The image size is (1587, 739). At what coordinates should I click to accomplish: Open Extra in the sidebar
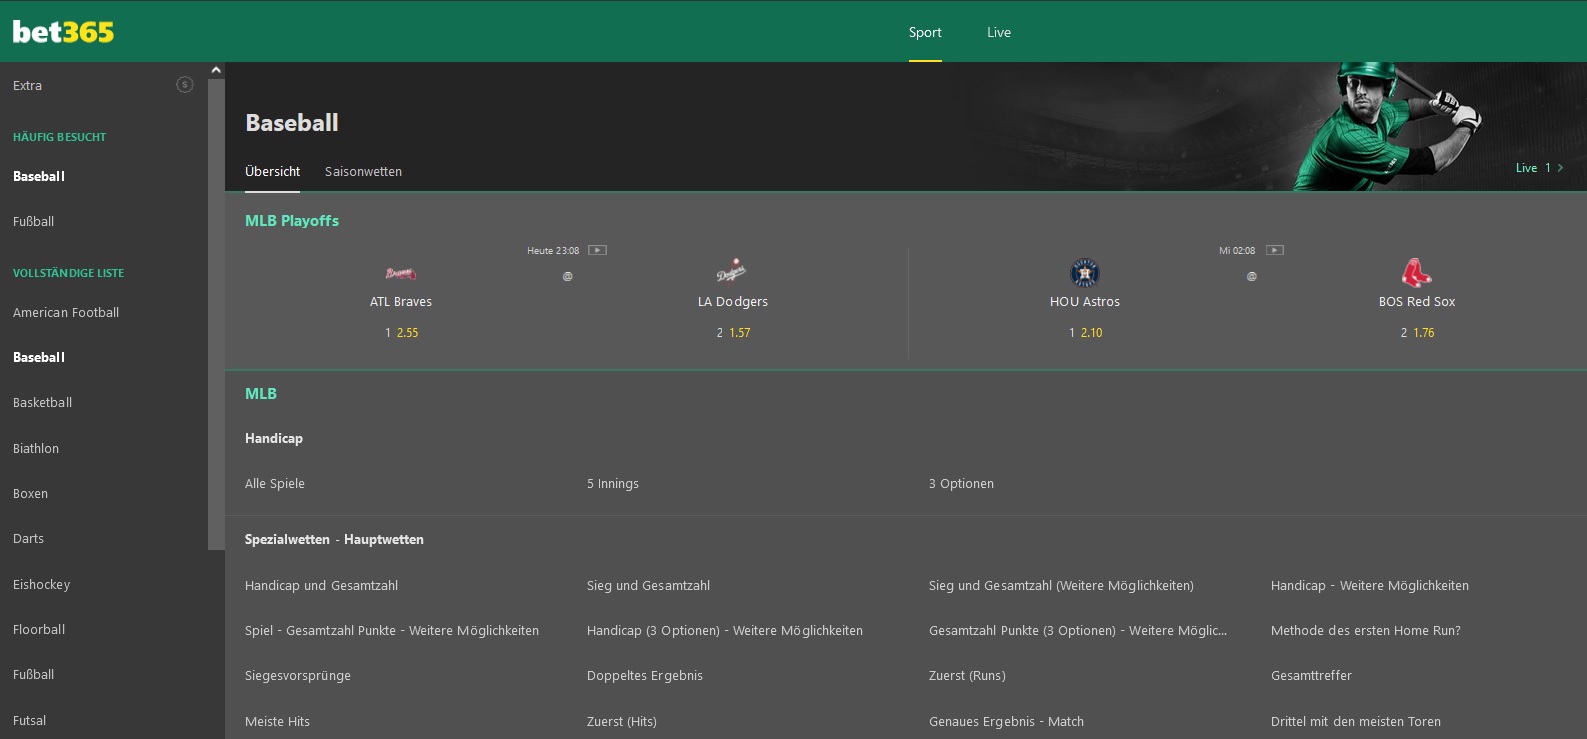[28, 86]
